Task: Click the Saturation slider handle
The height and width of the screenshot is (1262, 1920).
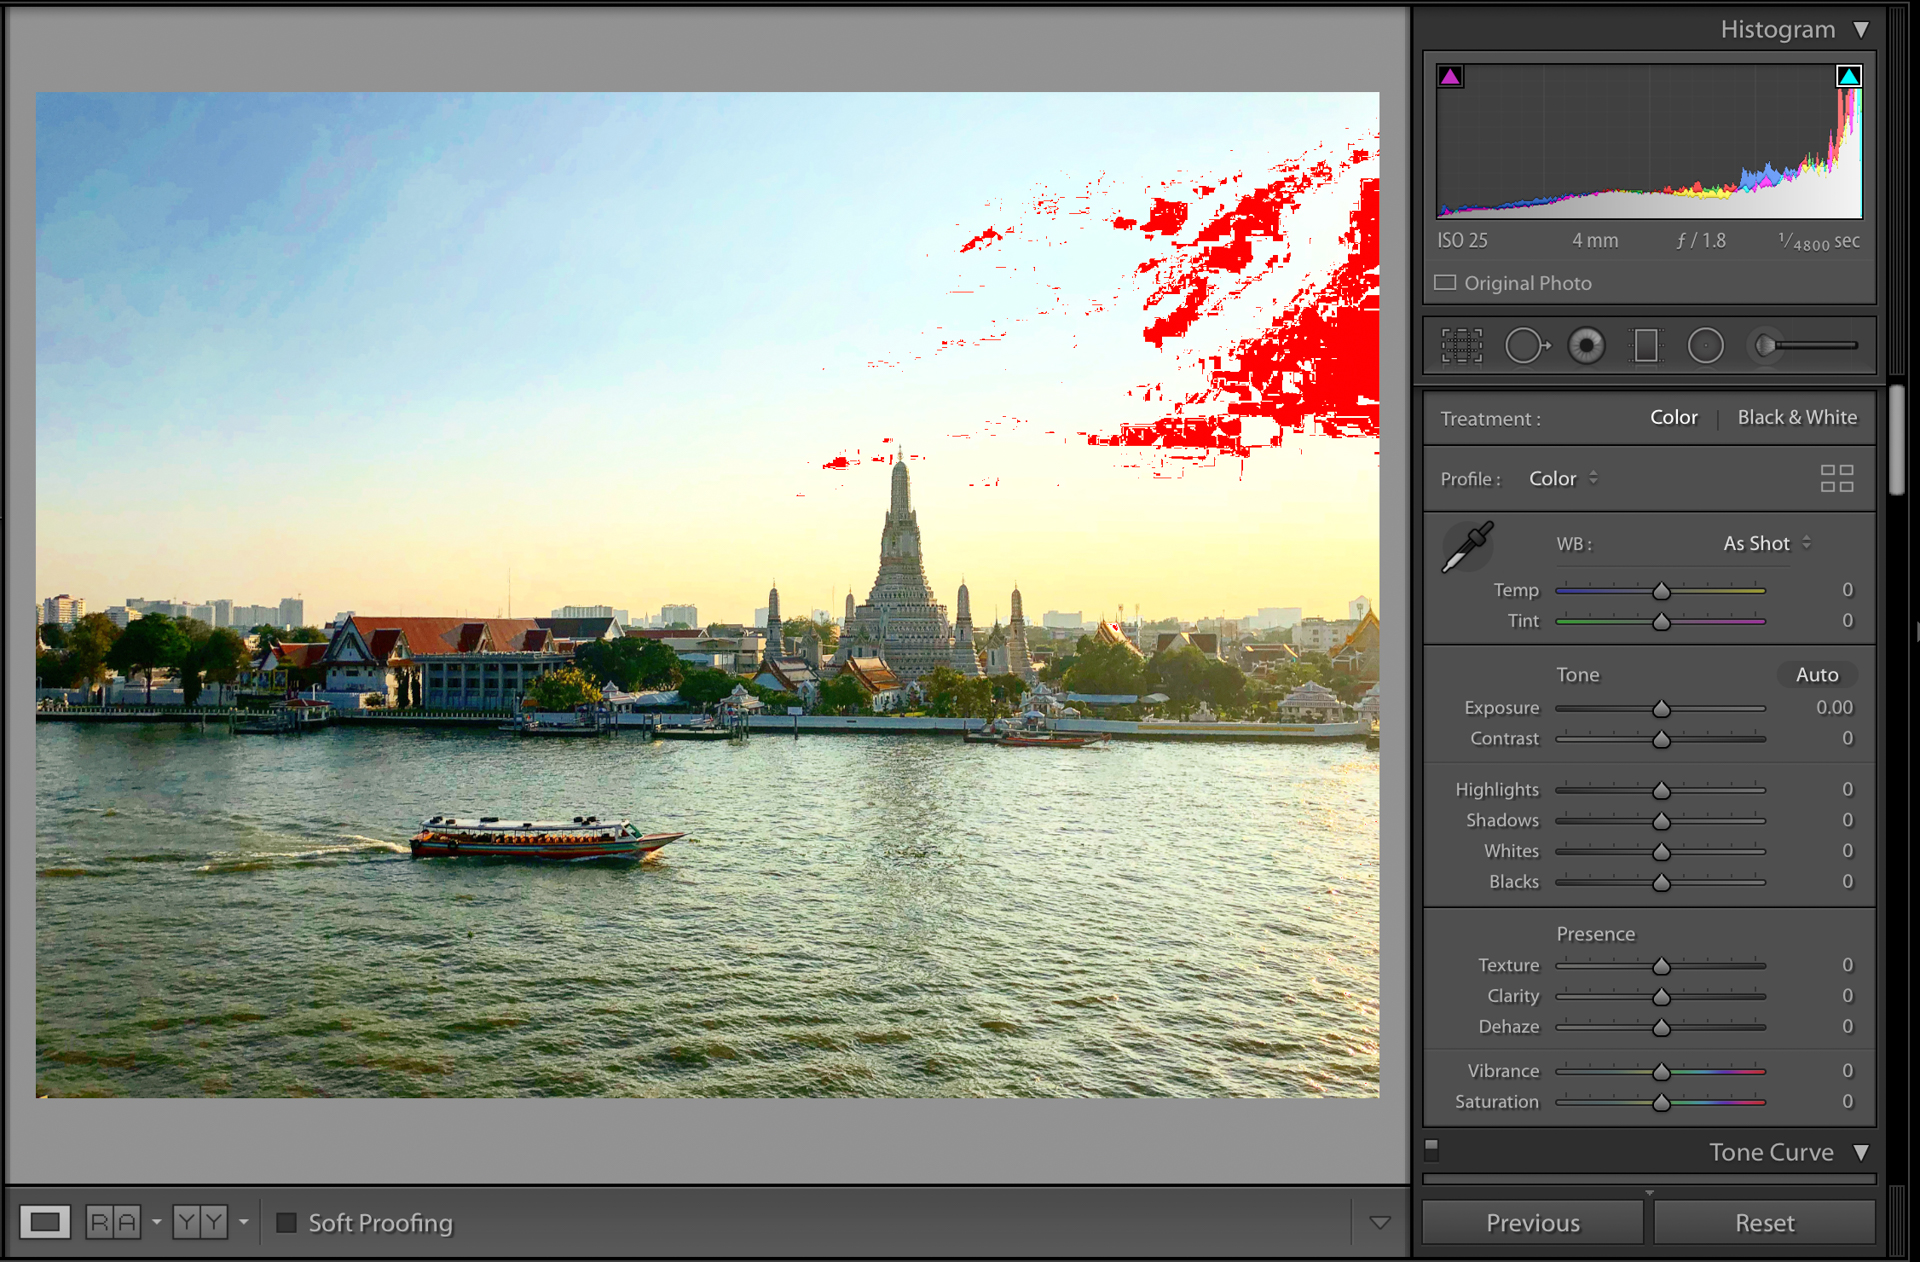Action: point(1661,1103)
